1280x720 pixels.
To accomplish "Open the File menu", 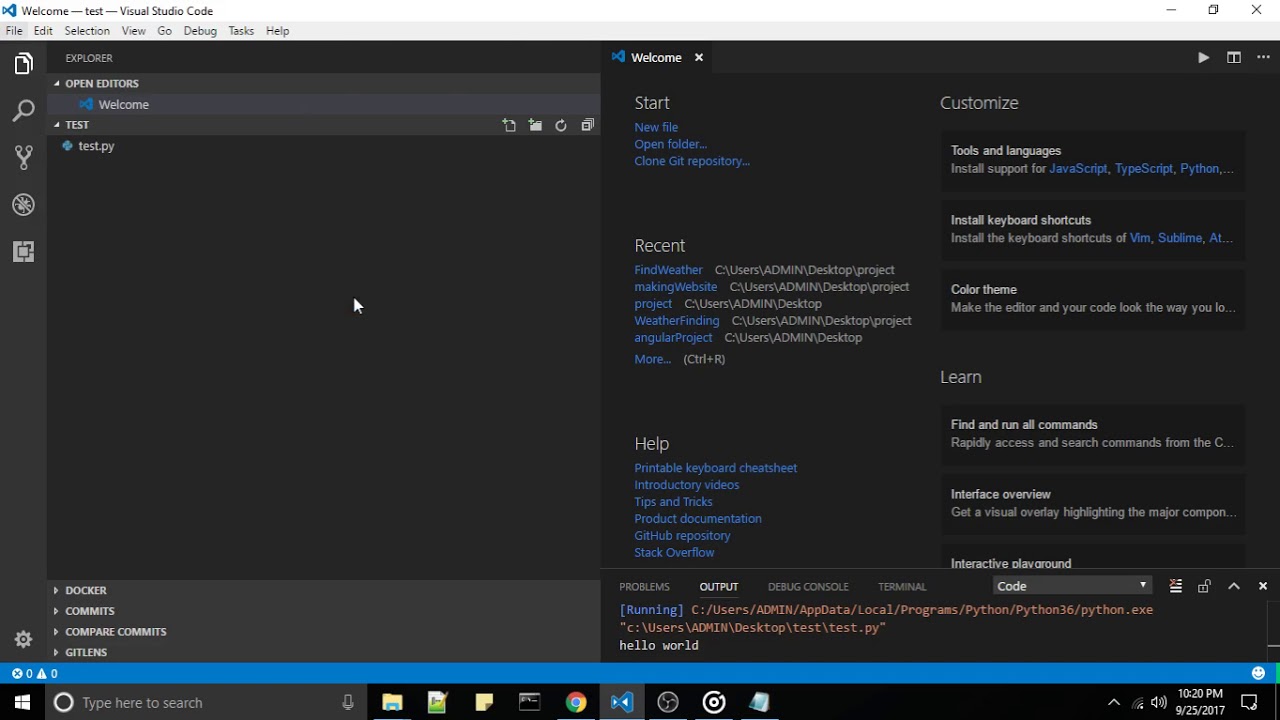I will 14,31.
